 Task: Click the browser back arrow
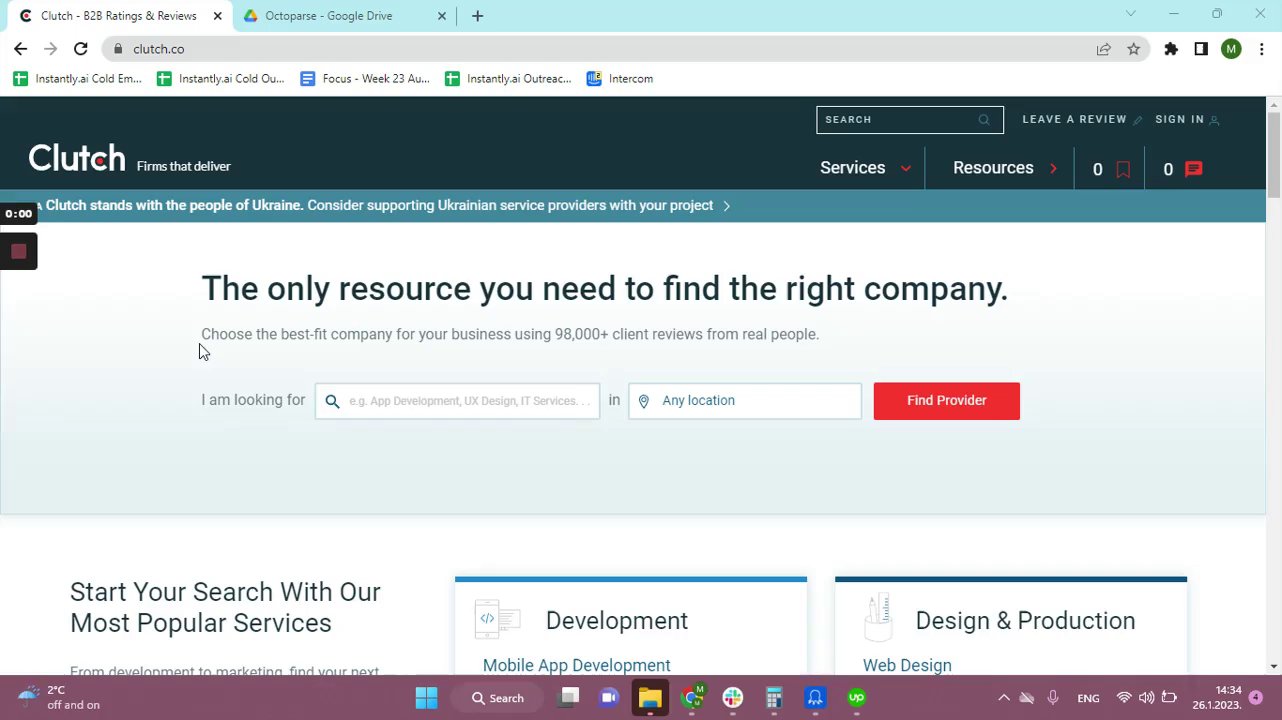pyautogui.click(x=20, y=49)
